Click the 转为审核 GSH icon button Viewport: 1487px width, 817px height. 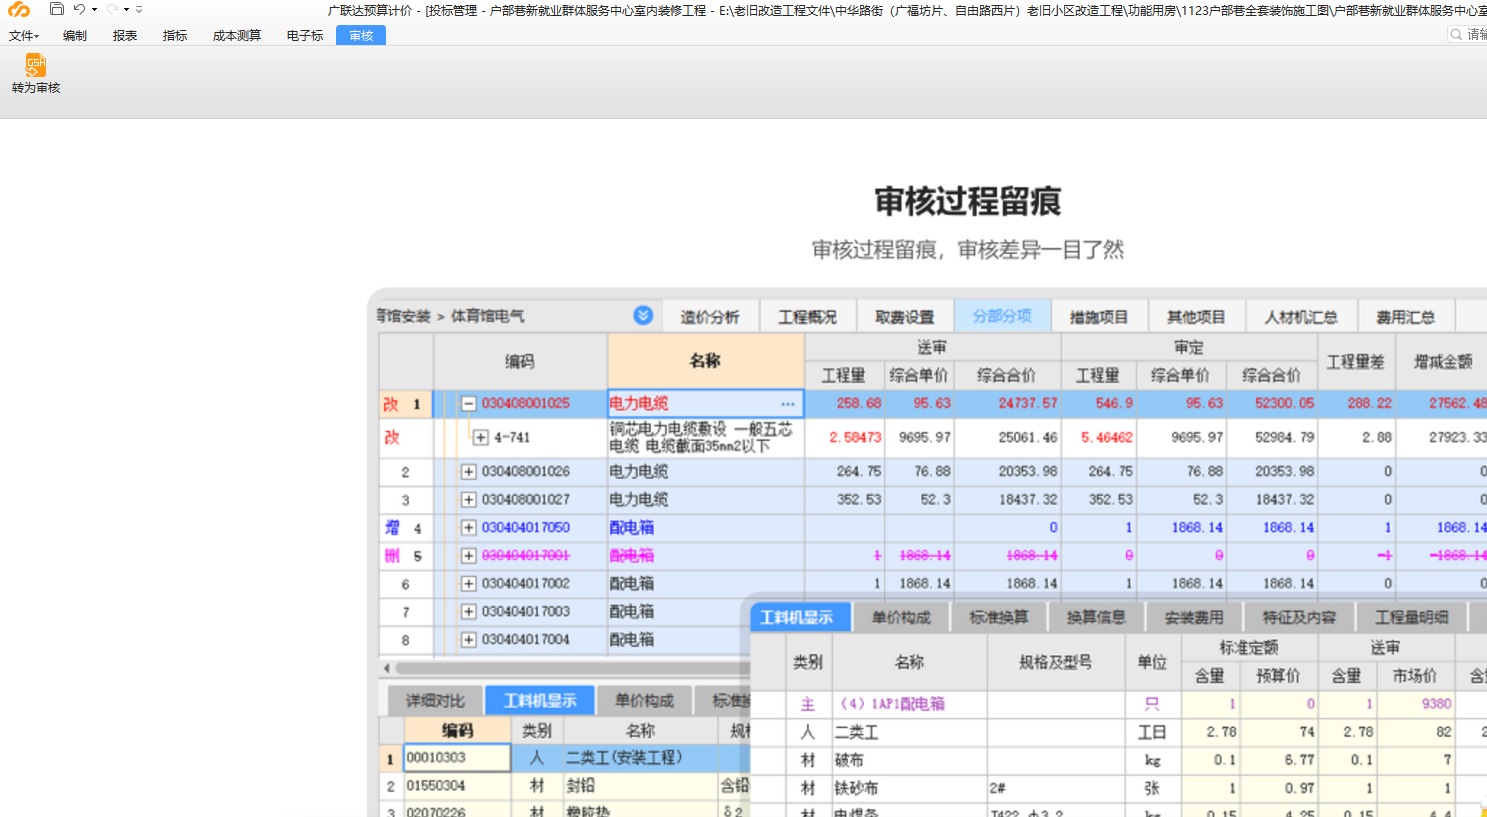click(36, 74)
